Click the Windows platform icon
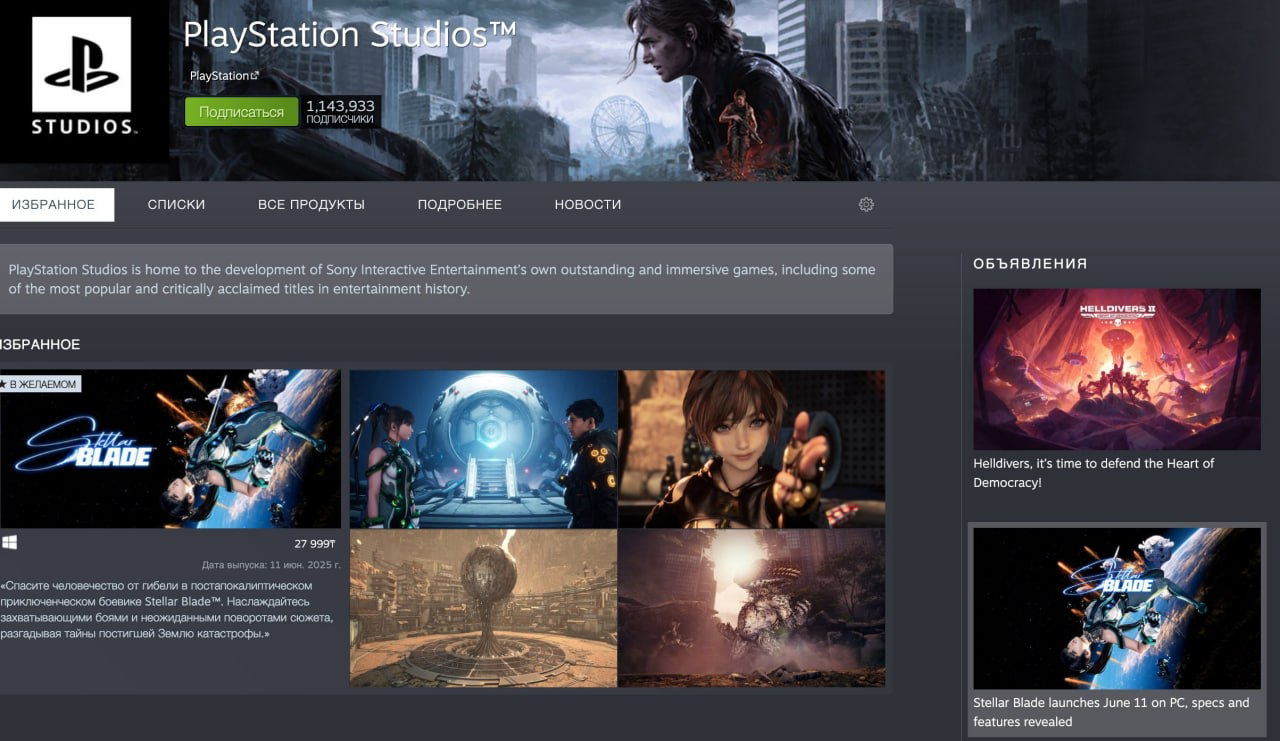The image size is (1280, 741). (9, 543)
